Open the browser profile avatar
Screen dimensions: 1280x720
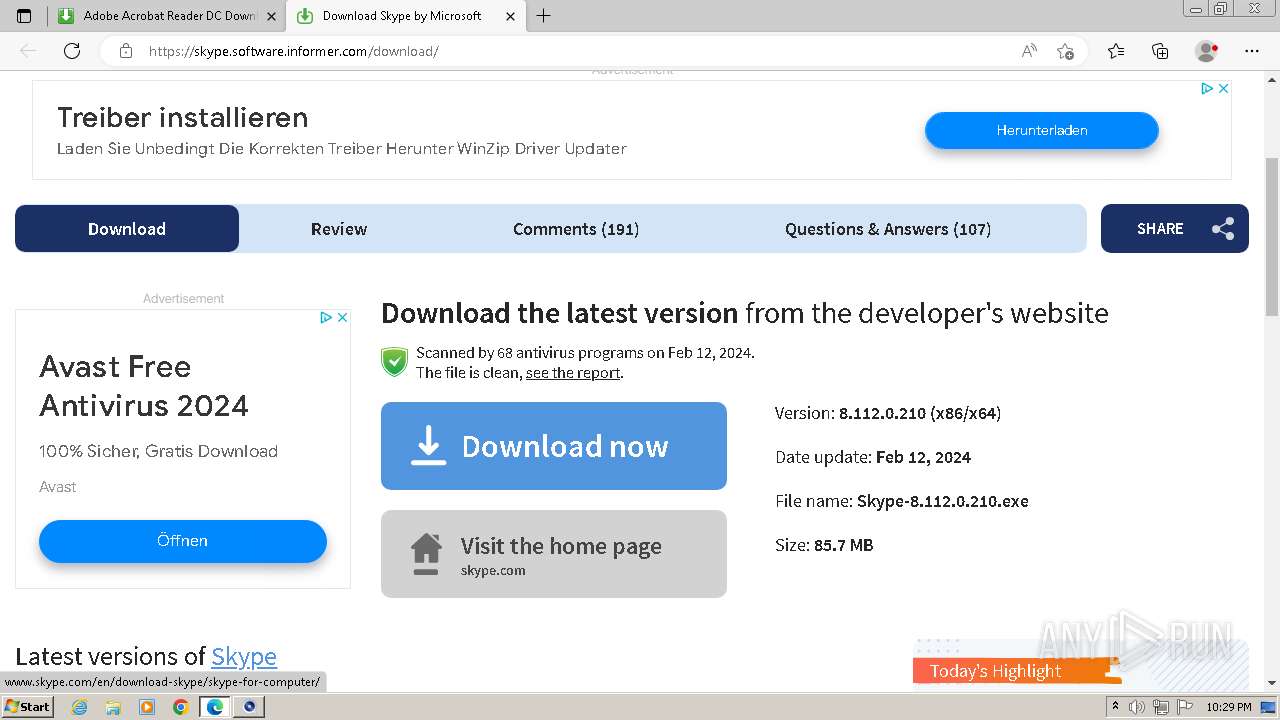[1206, 51]
